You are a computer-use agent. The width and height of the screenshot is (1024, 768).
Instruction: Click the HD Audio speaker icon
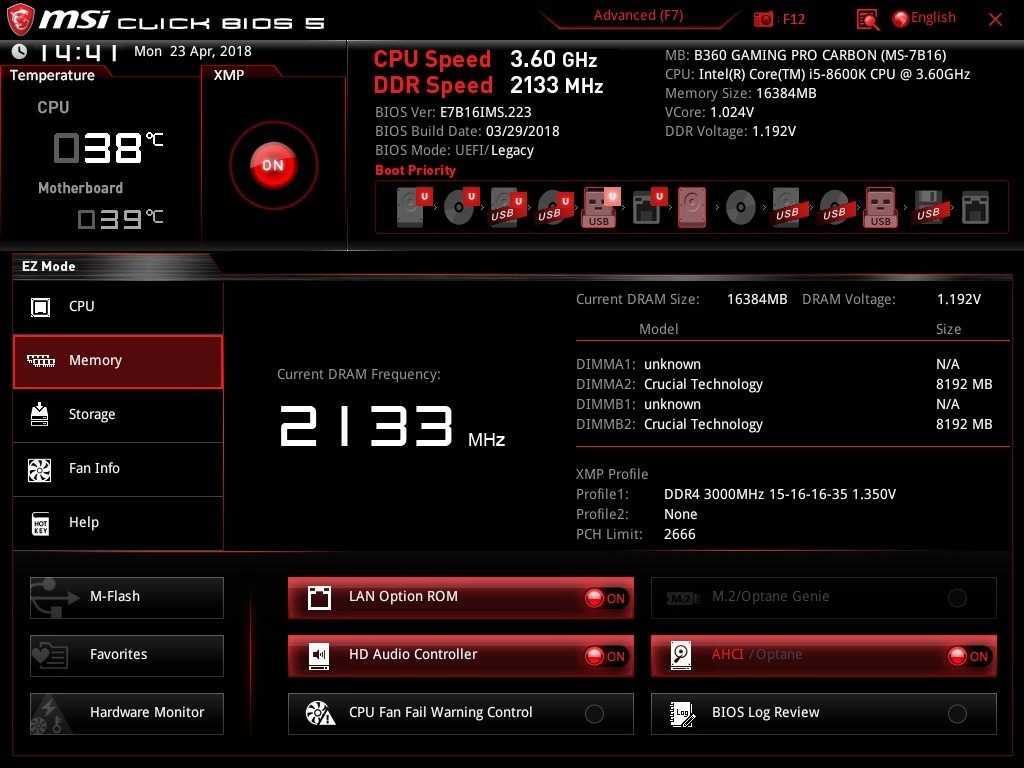tap(319, 655)
